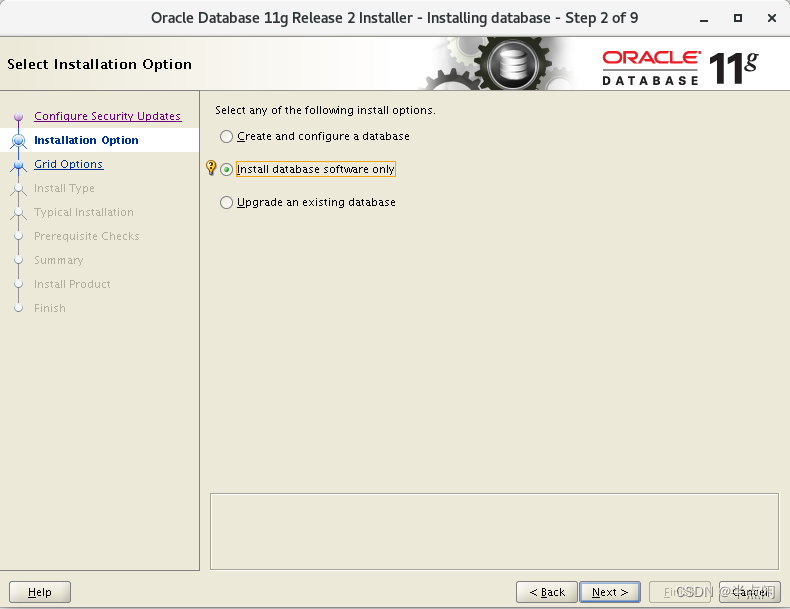
Task: Click the Select Installation Option heading
Action: click(99, 64)
